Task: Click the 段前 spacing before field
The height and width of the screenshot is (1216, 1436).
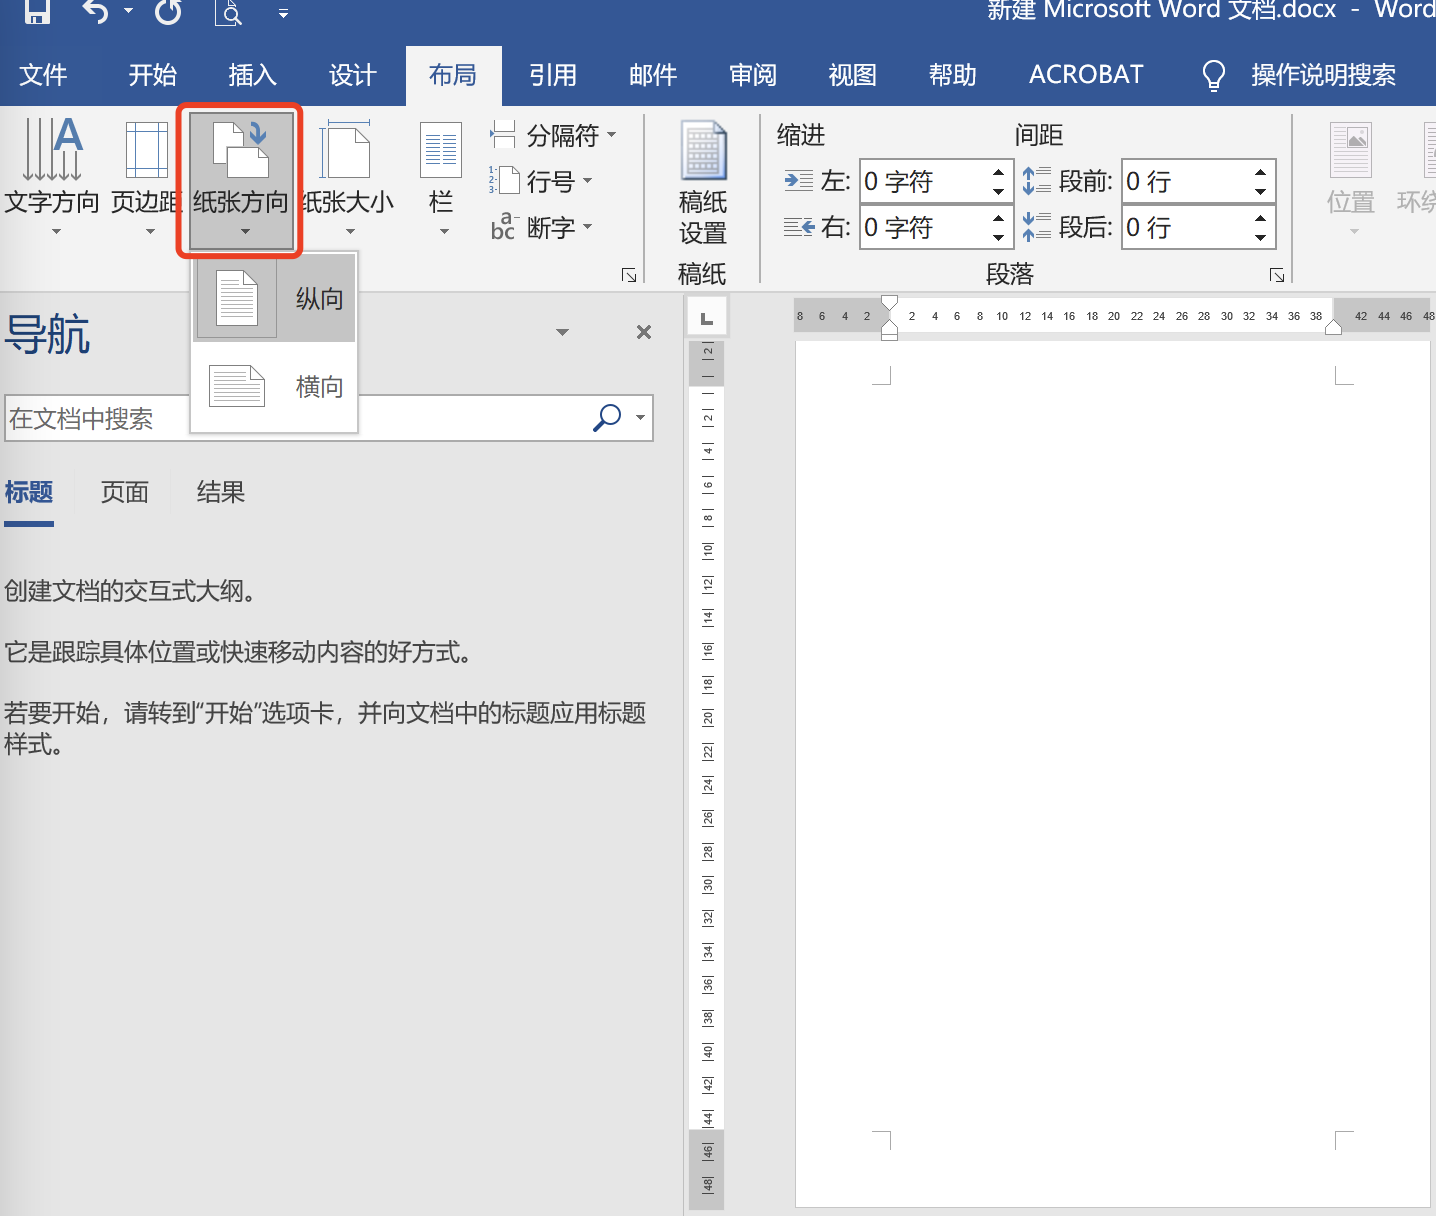Action: point(1186,181)
